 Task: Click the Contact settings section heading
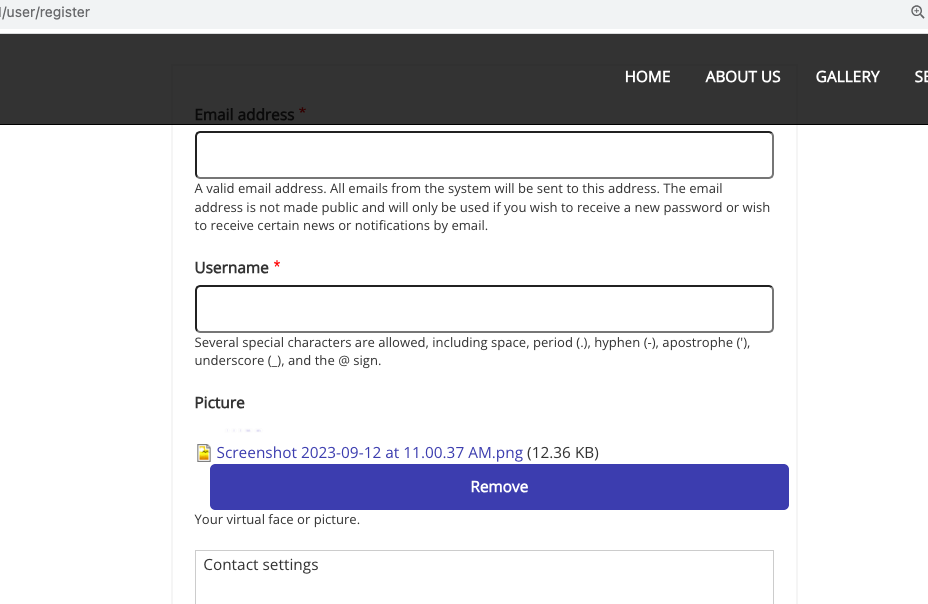261,565
